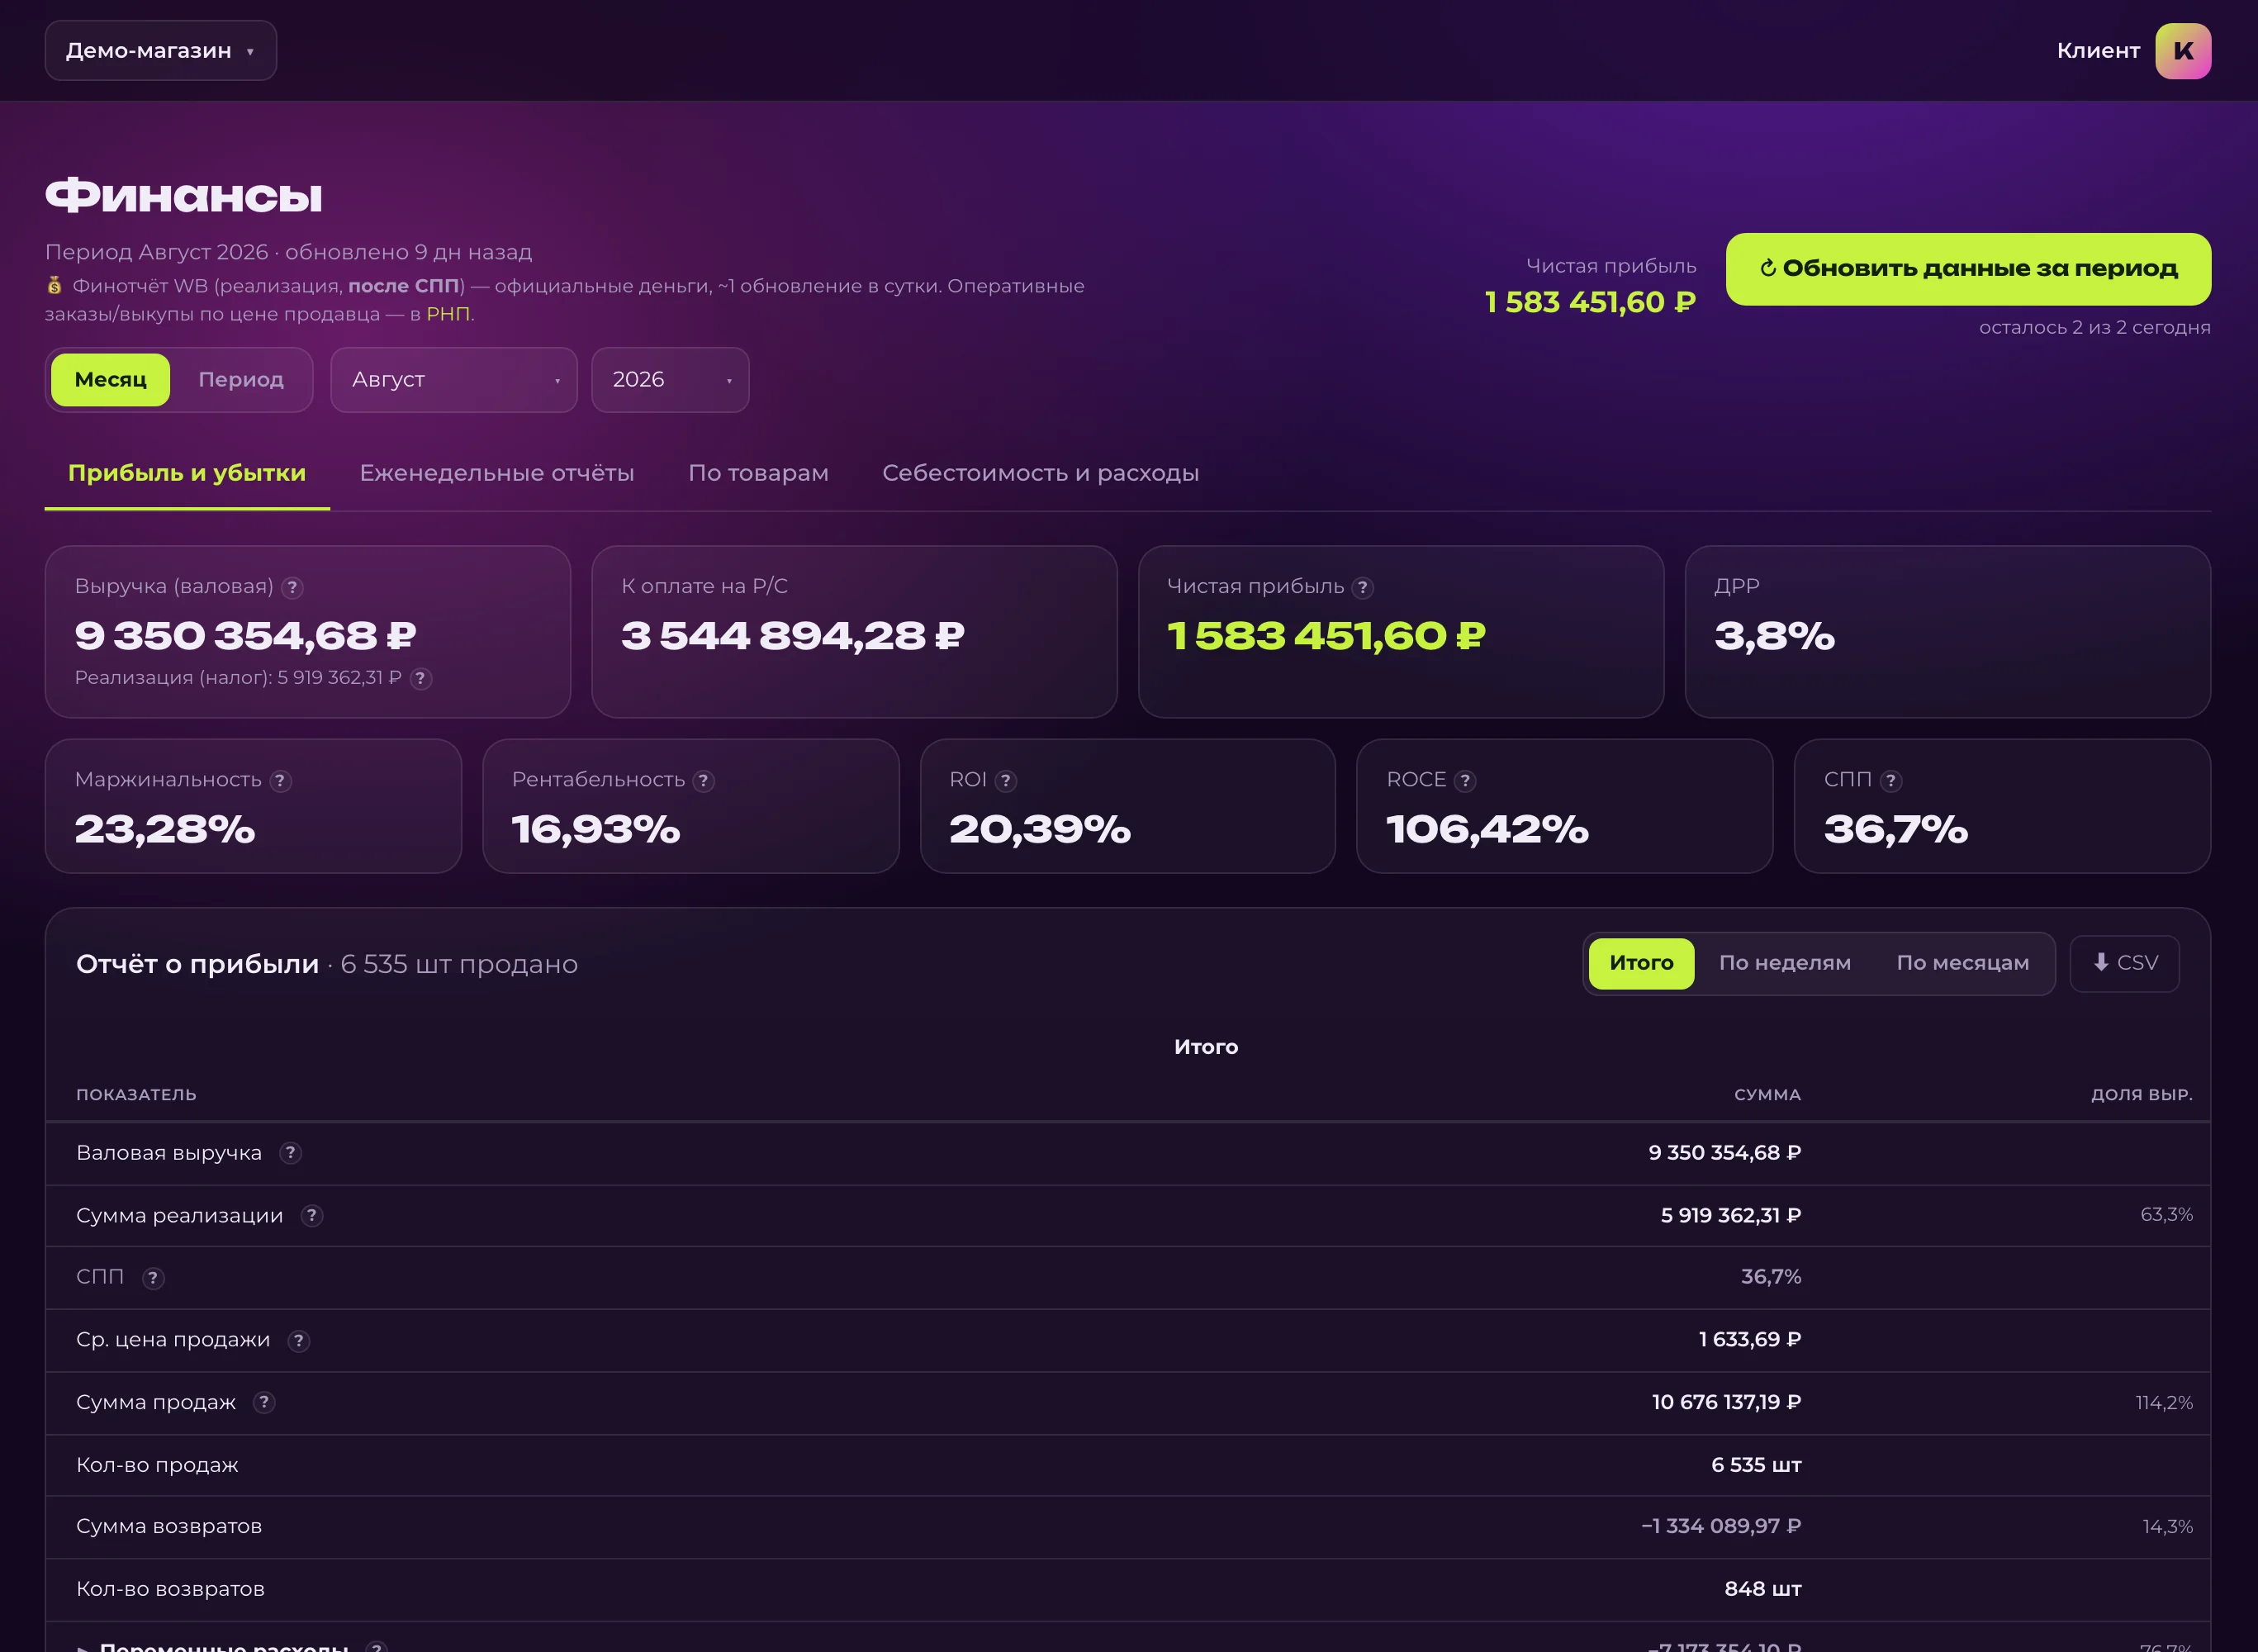This screenshot has height=1652, width=2258.
Task: Open the Прибыль и убытки tab
Action: (x=187, y=473)
